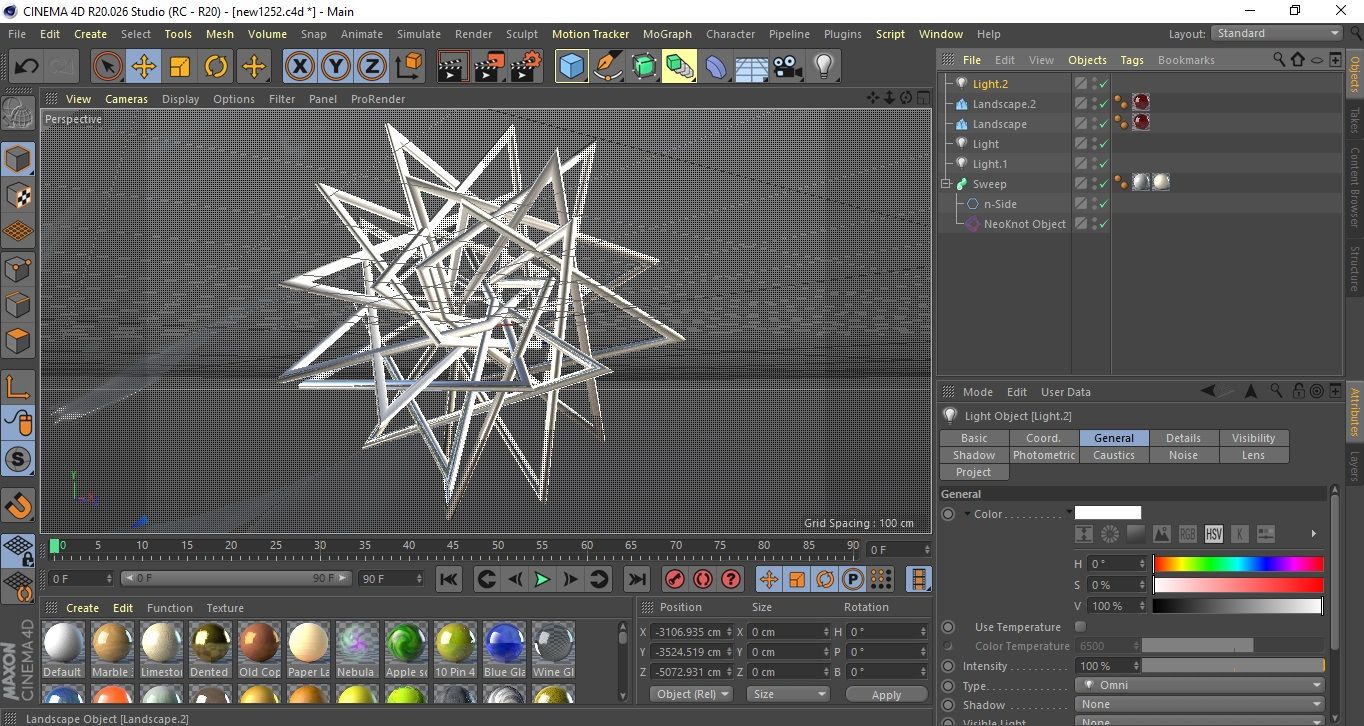
Task: Click Go to End of animation
Action: pos(636,579)
